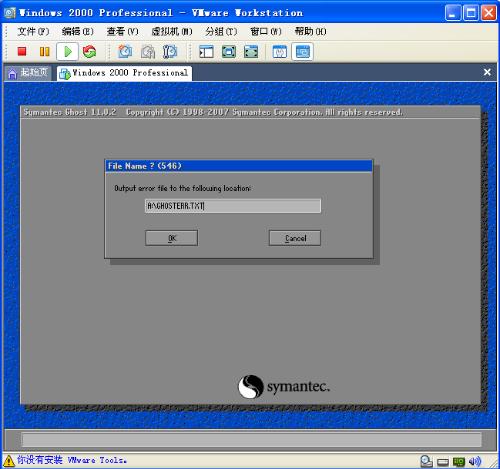Image resolution: width=500 pixels, height=469 pixels.
Task: Open the 分组(T) menu
Action: click(x=221, y=32)
